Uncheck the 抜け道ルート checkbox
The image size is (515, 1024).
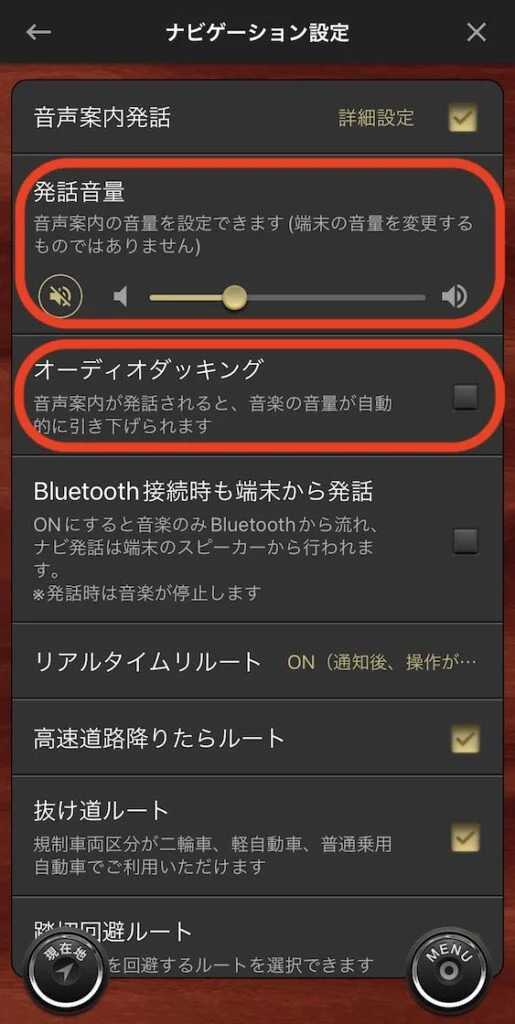465,837
